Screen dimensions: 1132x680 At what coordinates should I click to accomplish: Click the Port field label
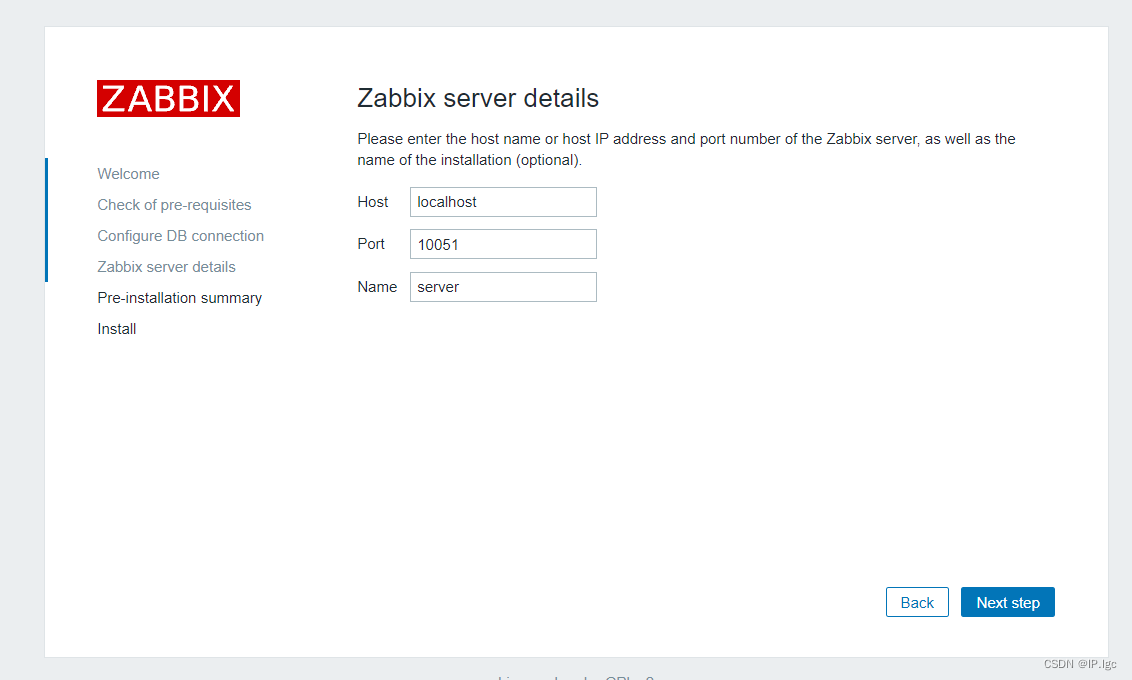point(371,244)
